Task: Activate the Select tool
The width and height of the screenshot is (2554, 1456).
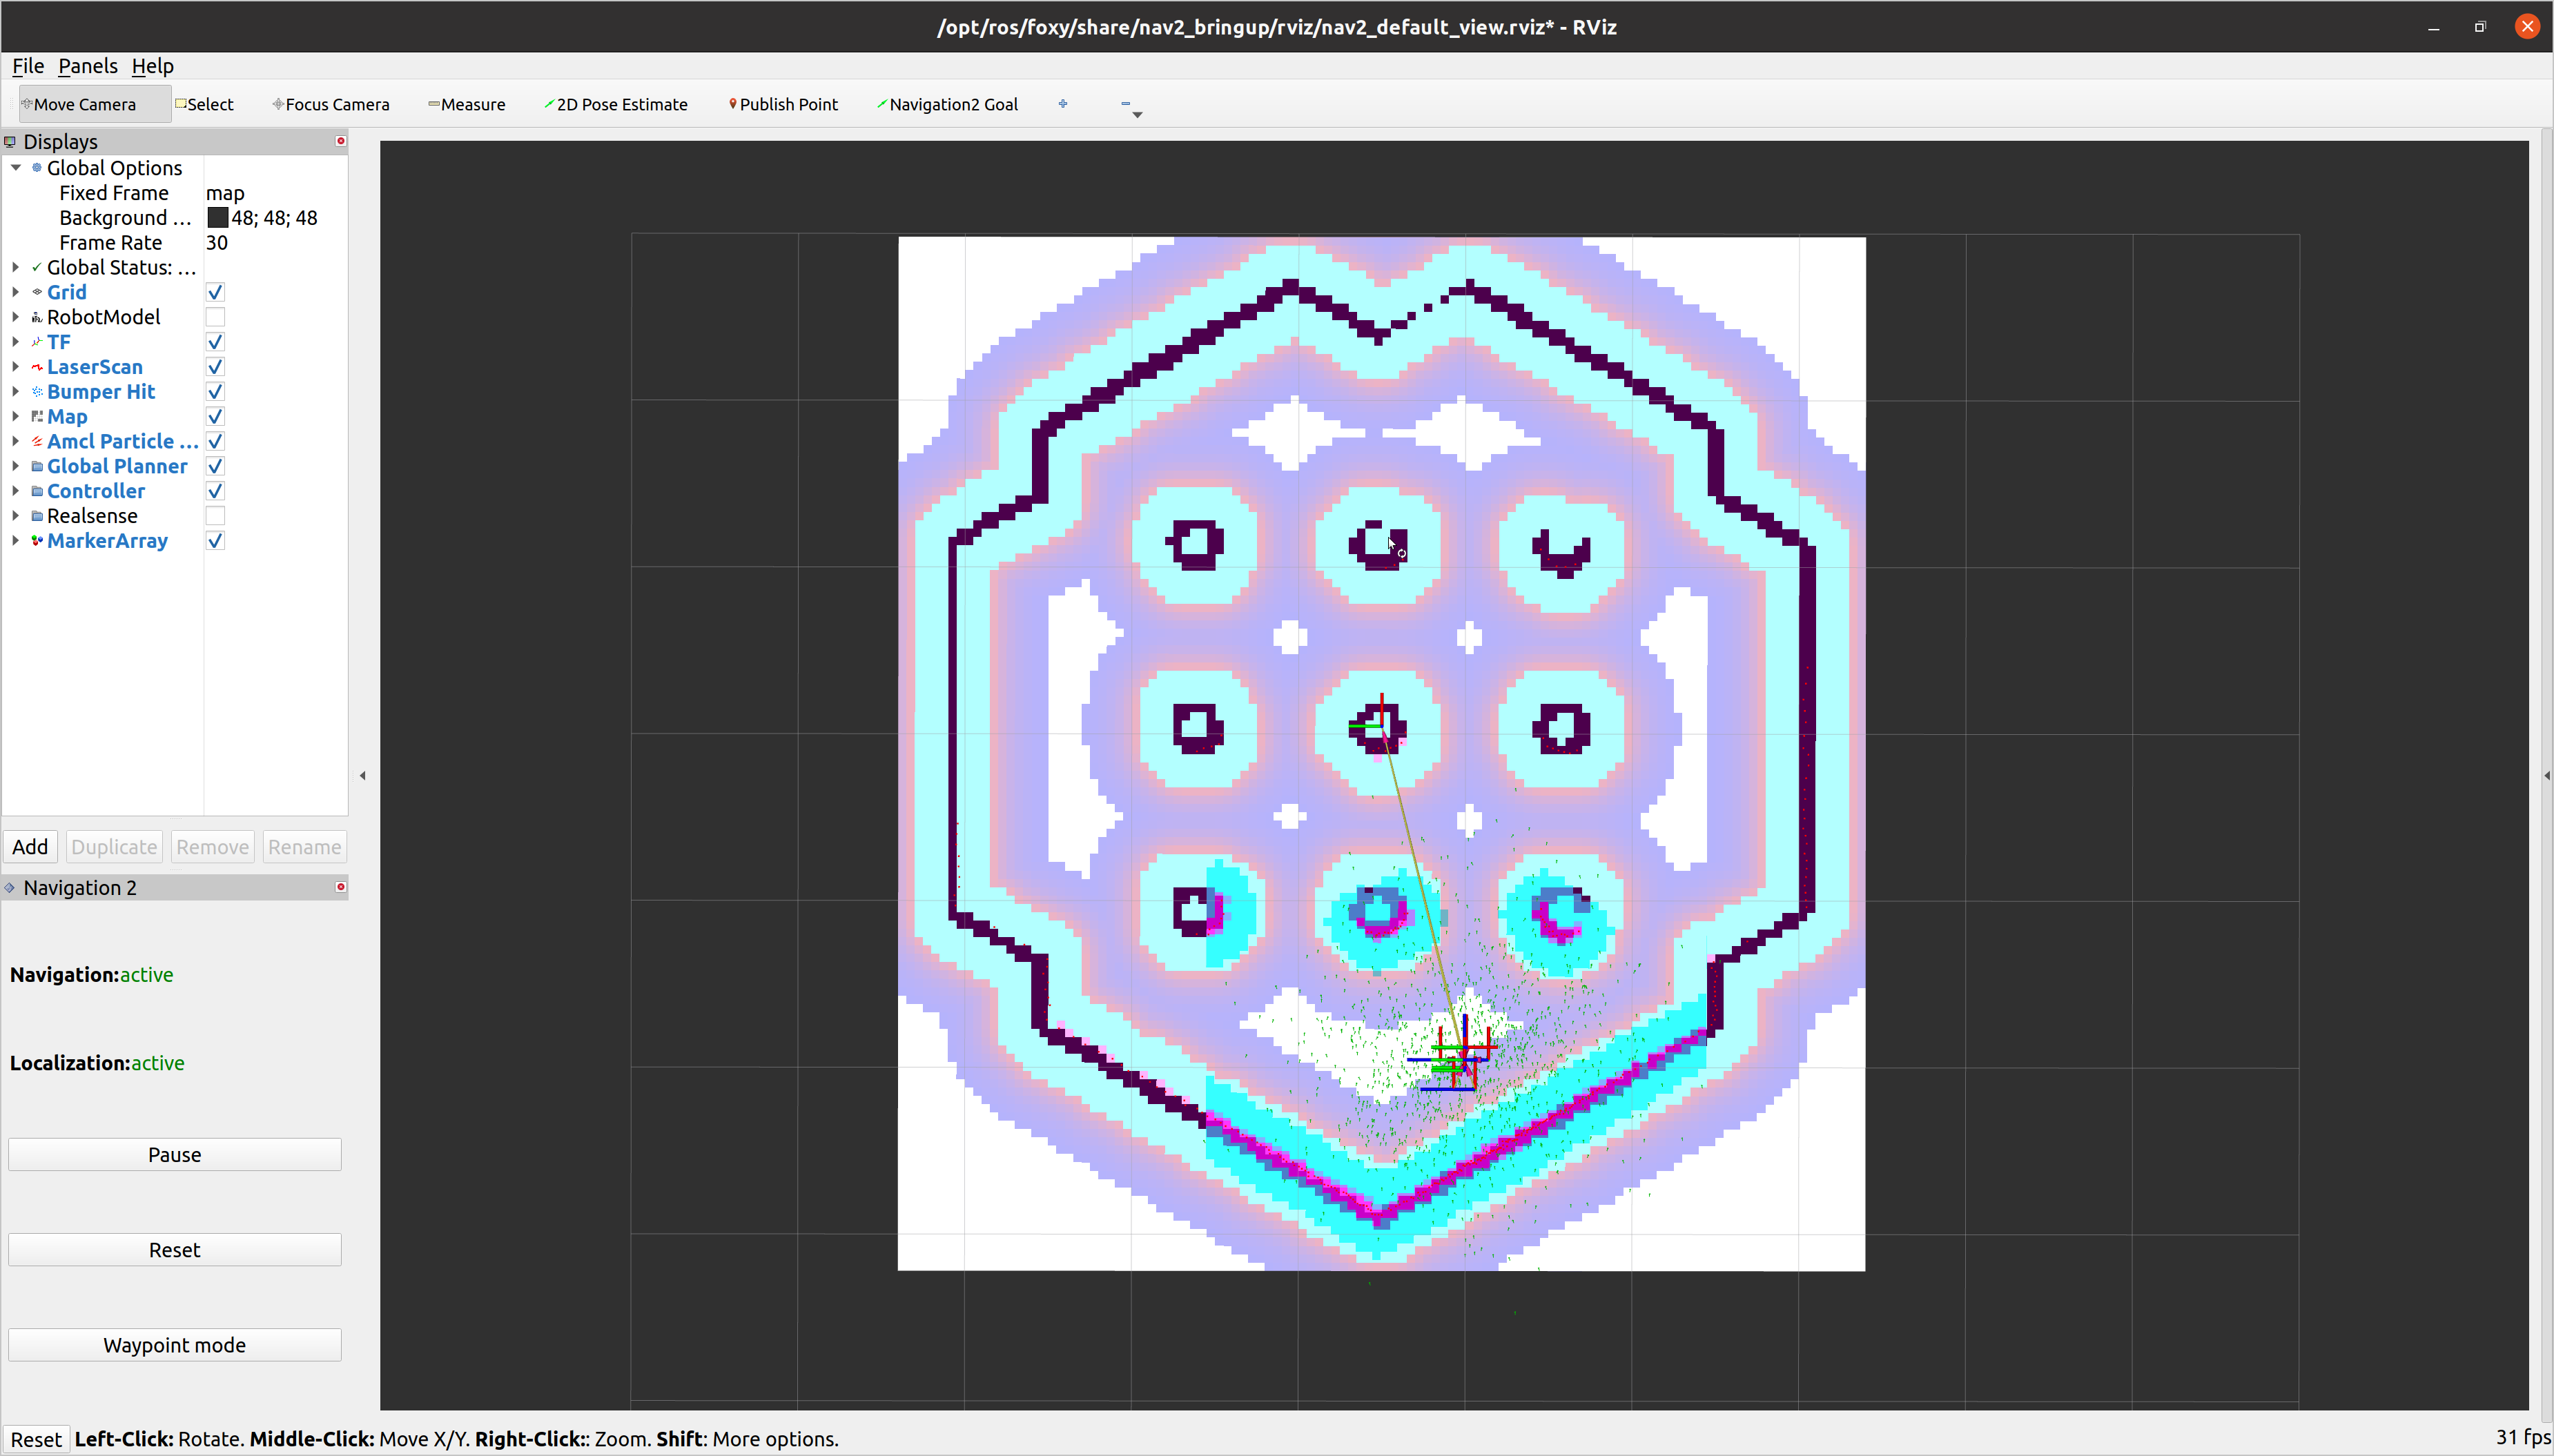Action: (x=205, y=103)
